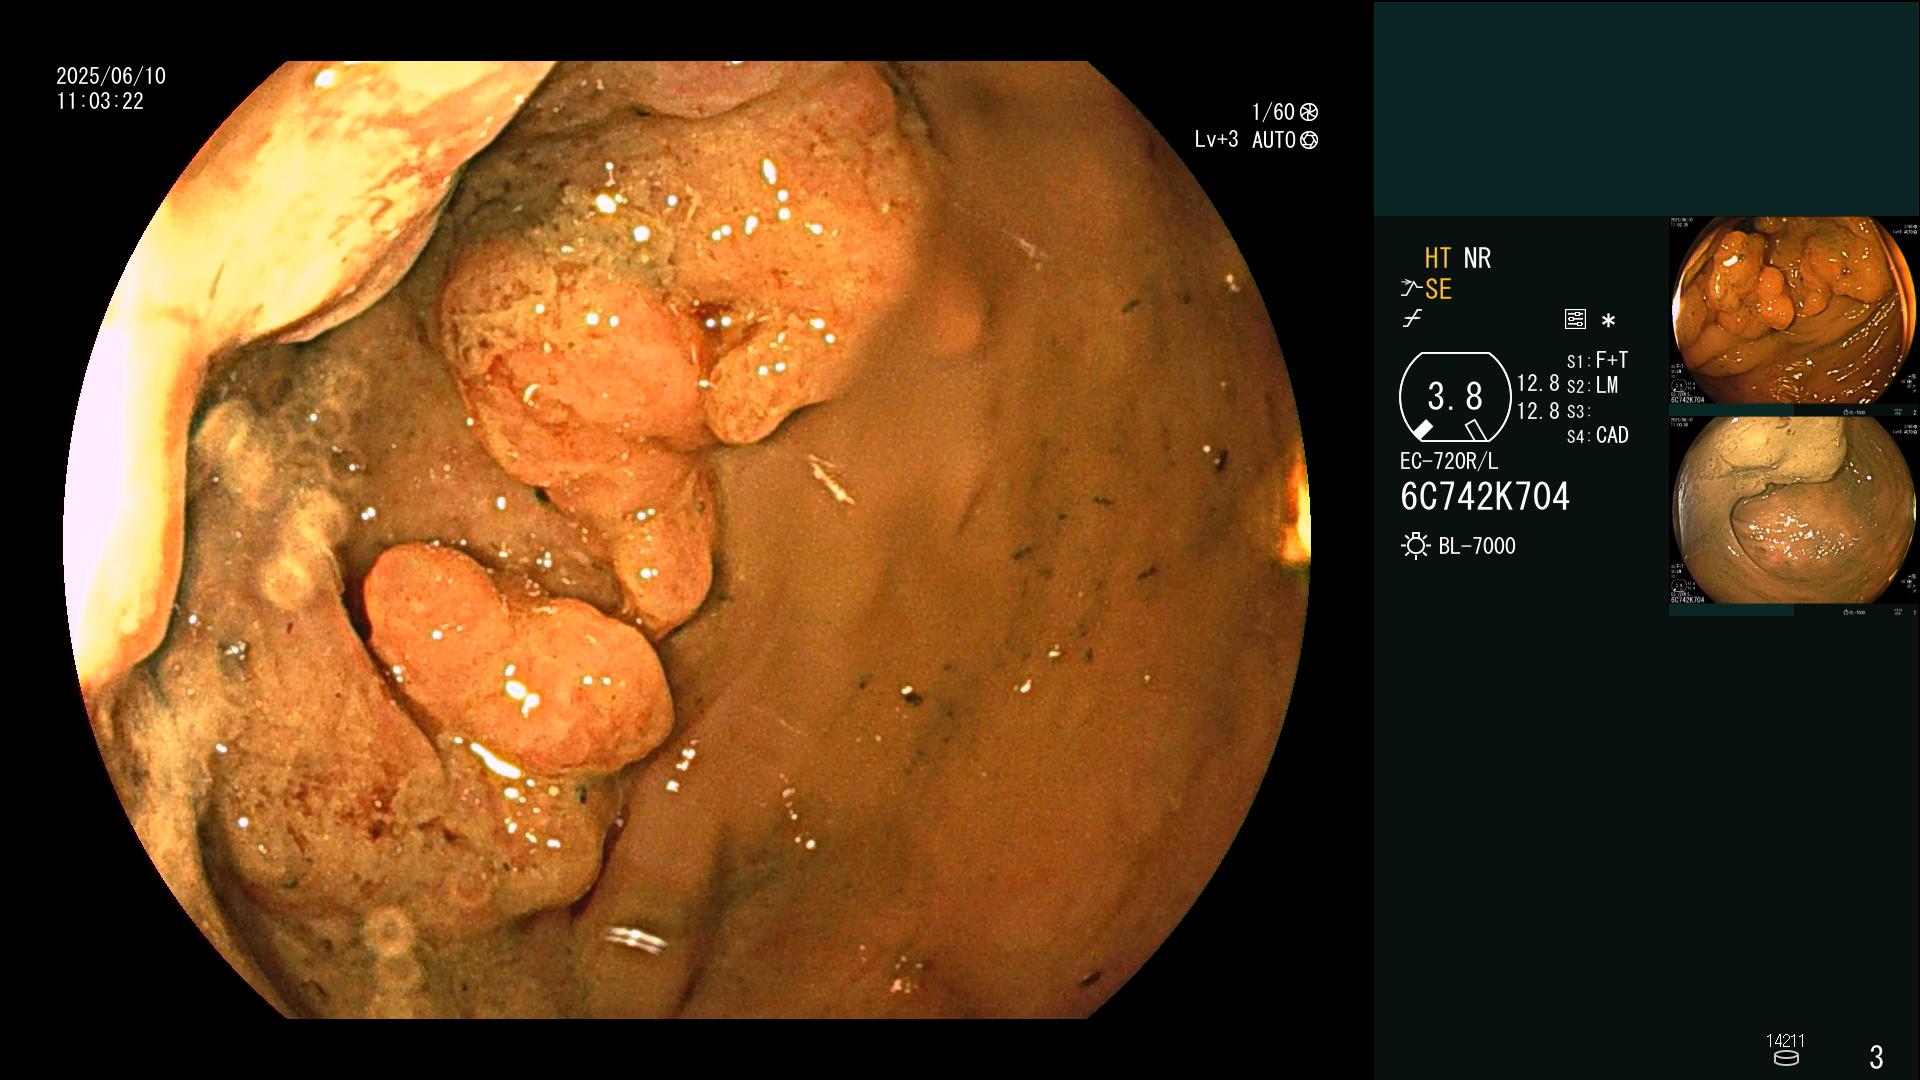Screen dimensions: 1920x1080
Task: Click the AUTO iris icon
Action: click(x=1309, y=140)
